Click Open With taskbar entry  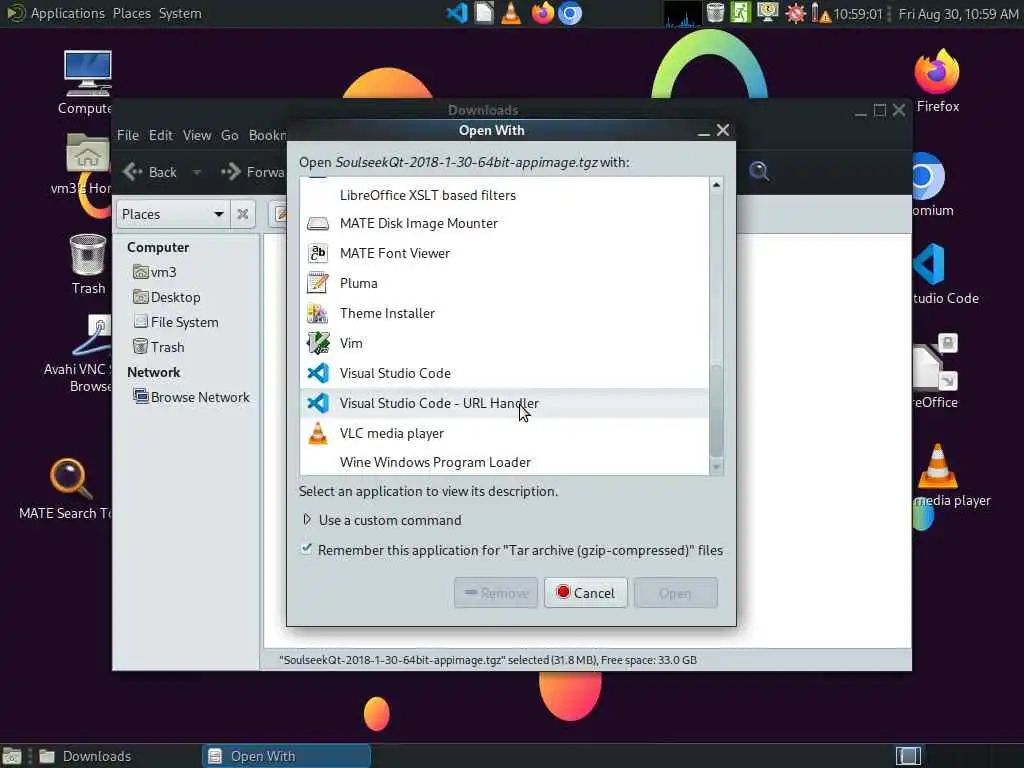286,756
